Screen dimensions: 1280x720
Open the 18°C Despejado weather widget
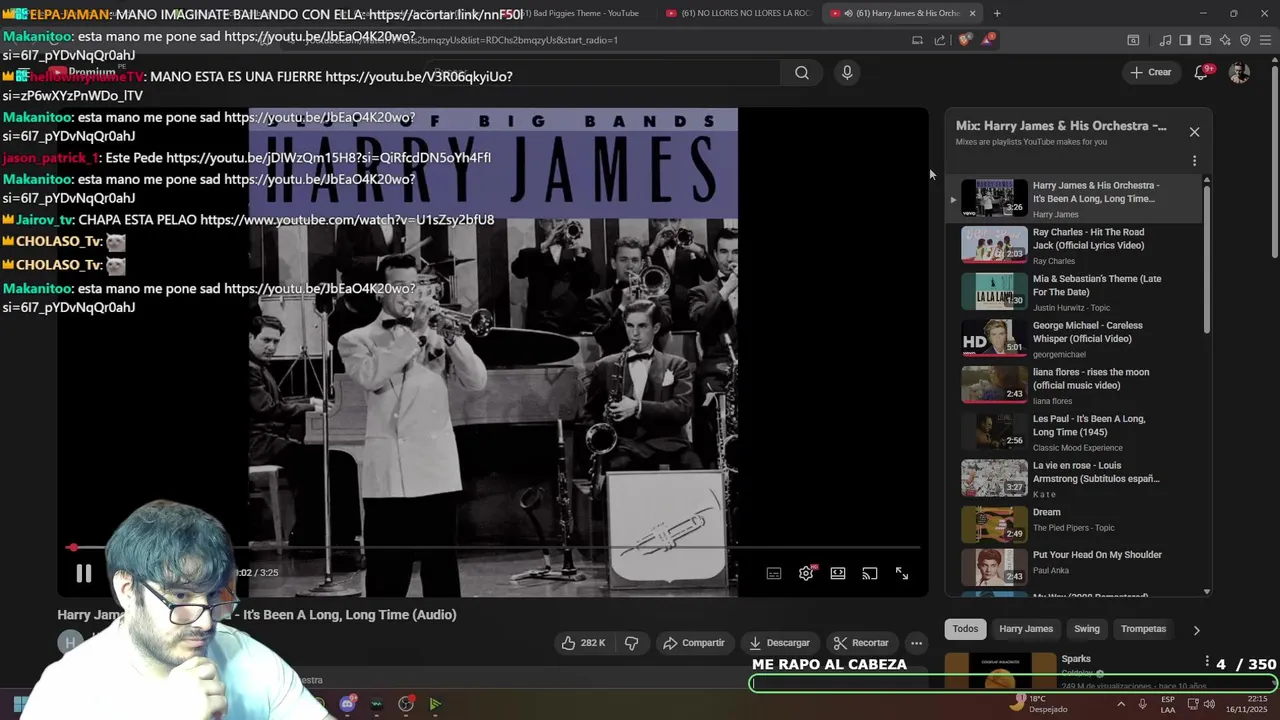coord(1037,704)
